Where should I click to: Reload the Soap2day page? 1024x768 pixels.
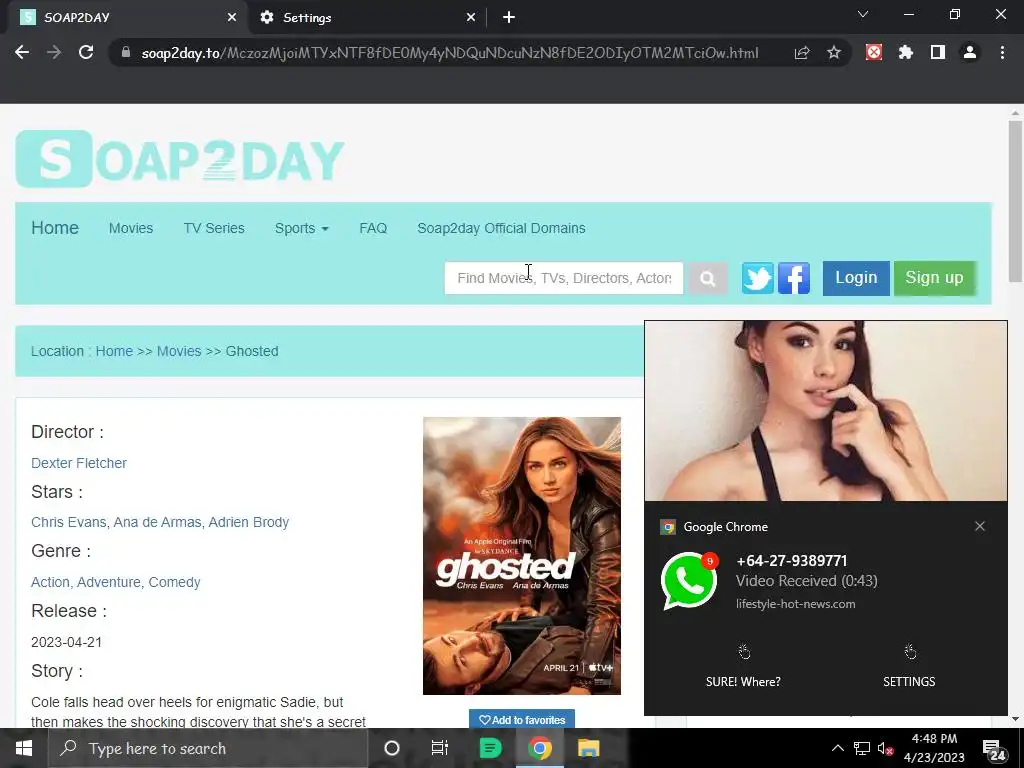(x=86, y=53)
